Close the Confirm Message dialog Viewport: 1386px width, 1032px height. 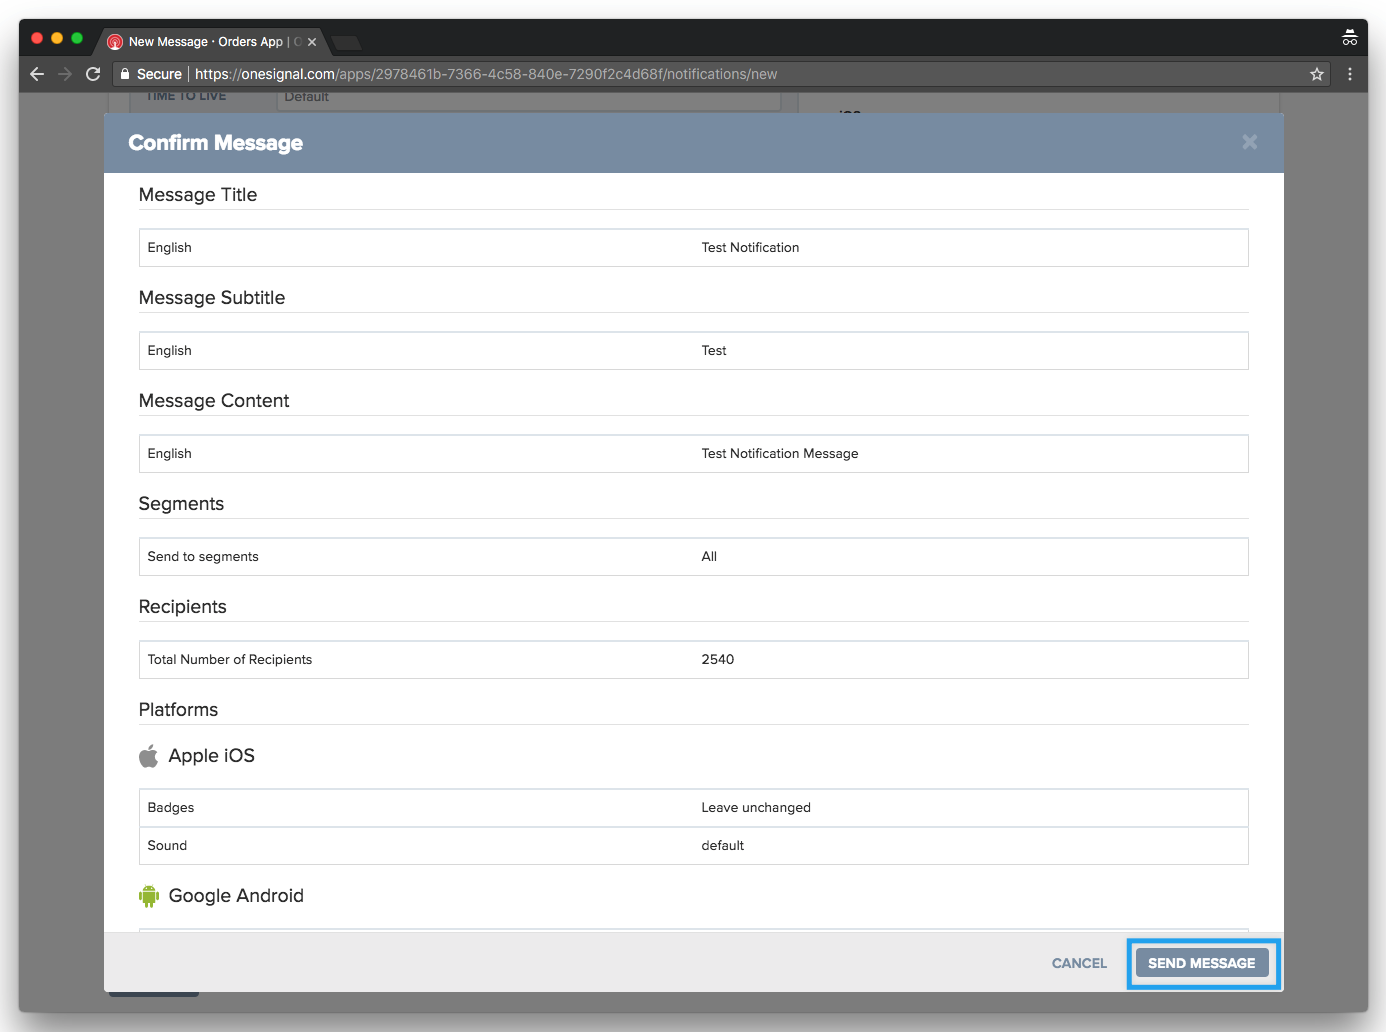(1250, 142)
